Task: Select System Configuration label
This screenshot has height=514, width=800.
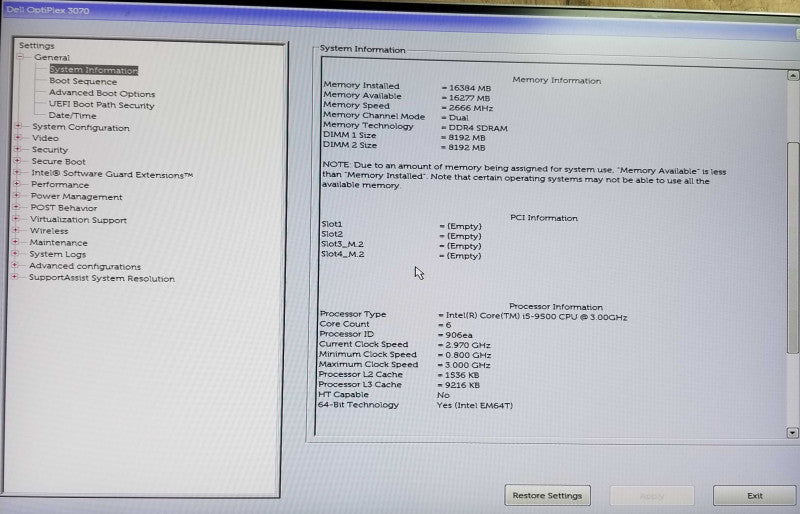Action: click(81, 128)
